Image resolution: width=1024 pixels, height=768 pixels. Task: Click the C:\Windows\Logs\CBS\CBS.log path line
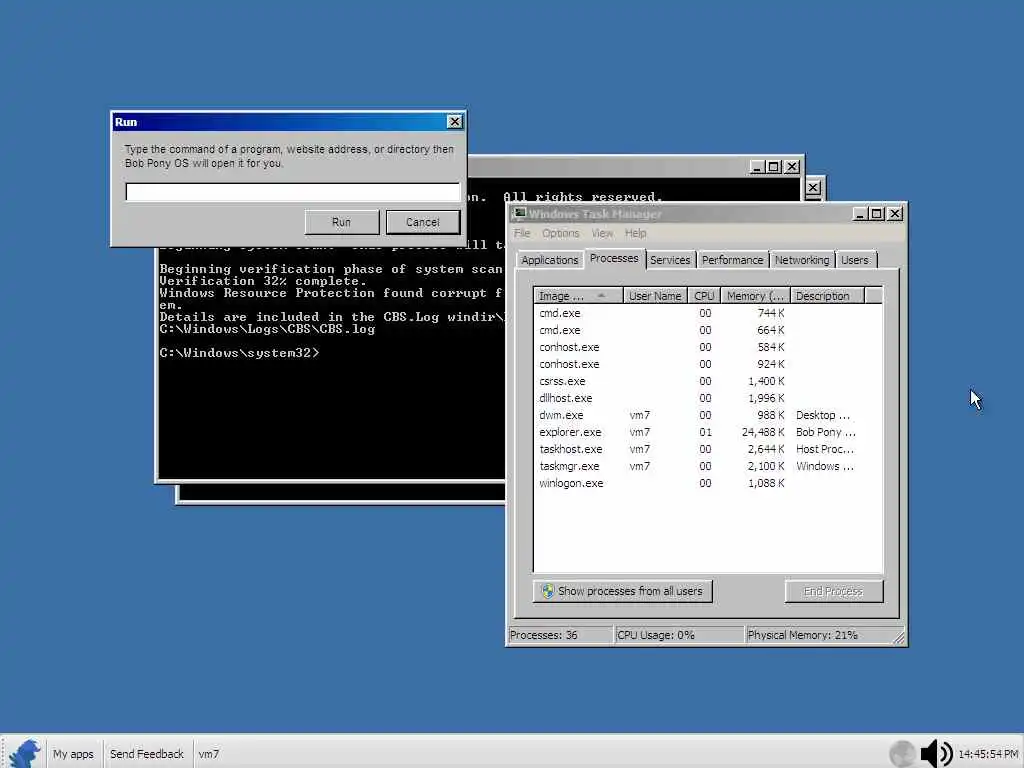[x=267, y=328]
